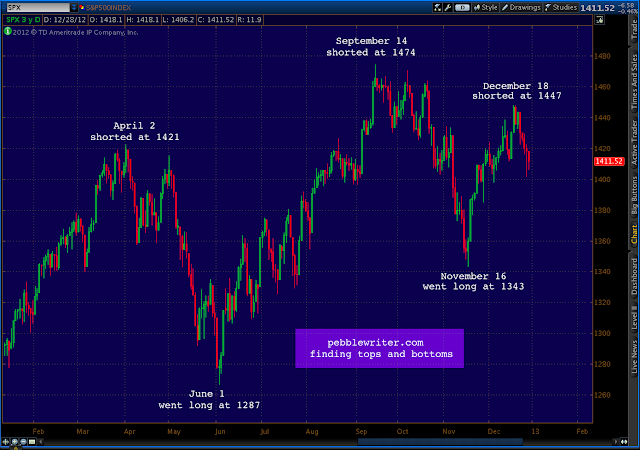The width and height of the screenshot is (640, 450).
Task: Click the D: 12/28/12 date field
Action: click(64, 20)
